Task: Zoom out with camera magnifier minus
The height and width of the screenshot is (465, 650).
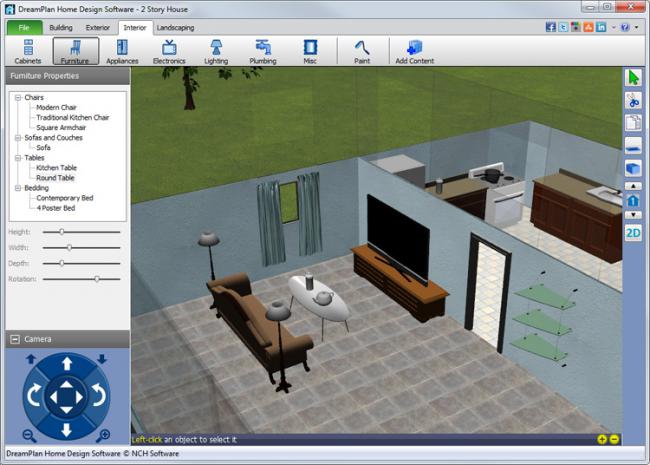Action: pos(29,436)
